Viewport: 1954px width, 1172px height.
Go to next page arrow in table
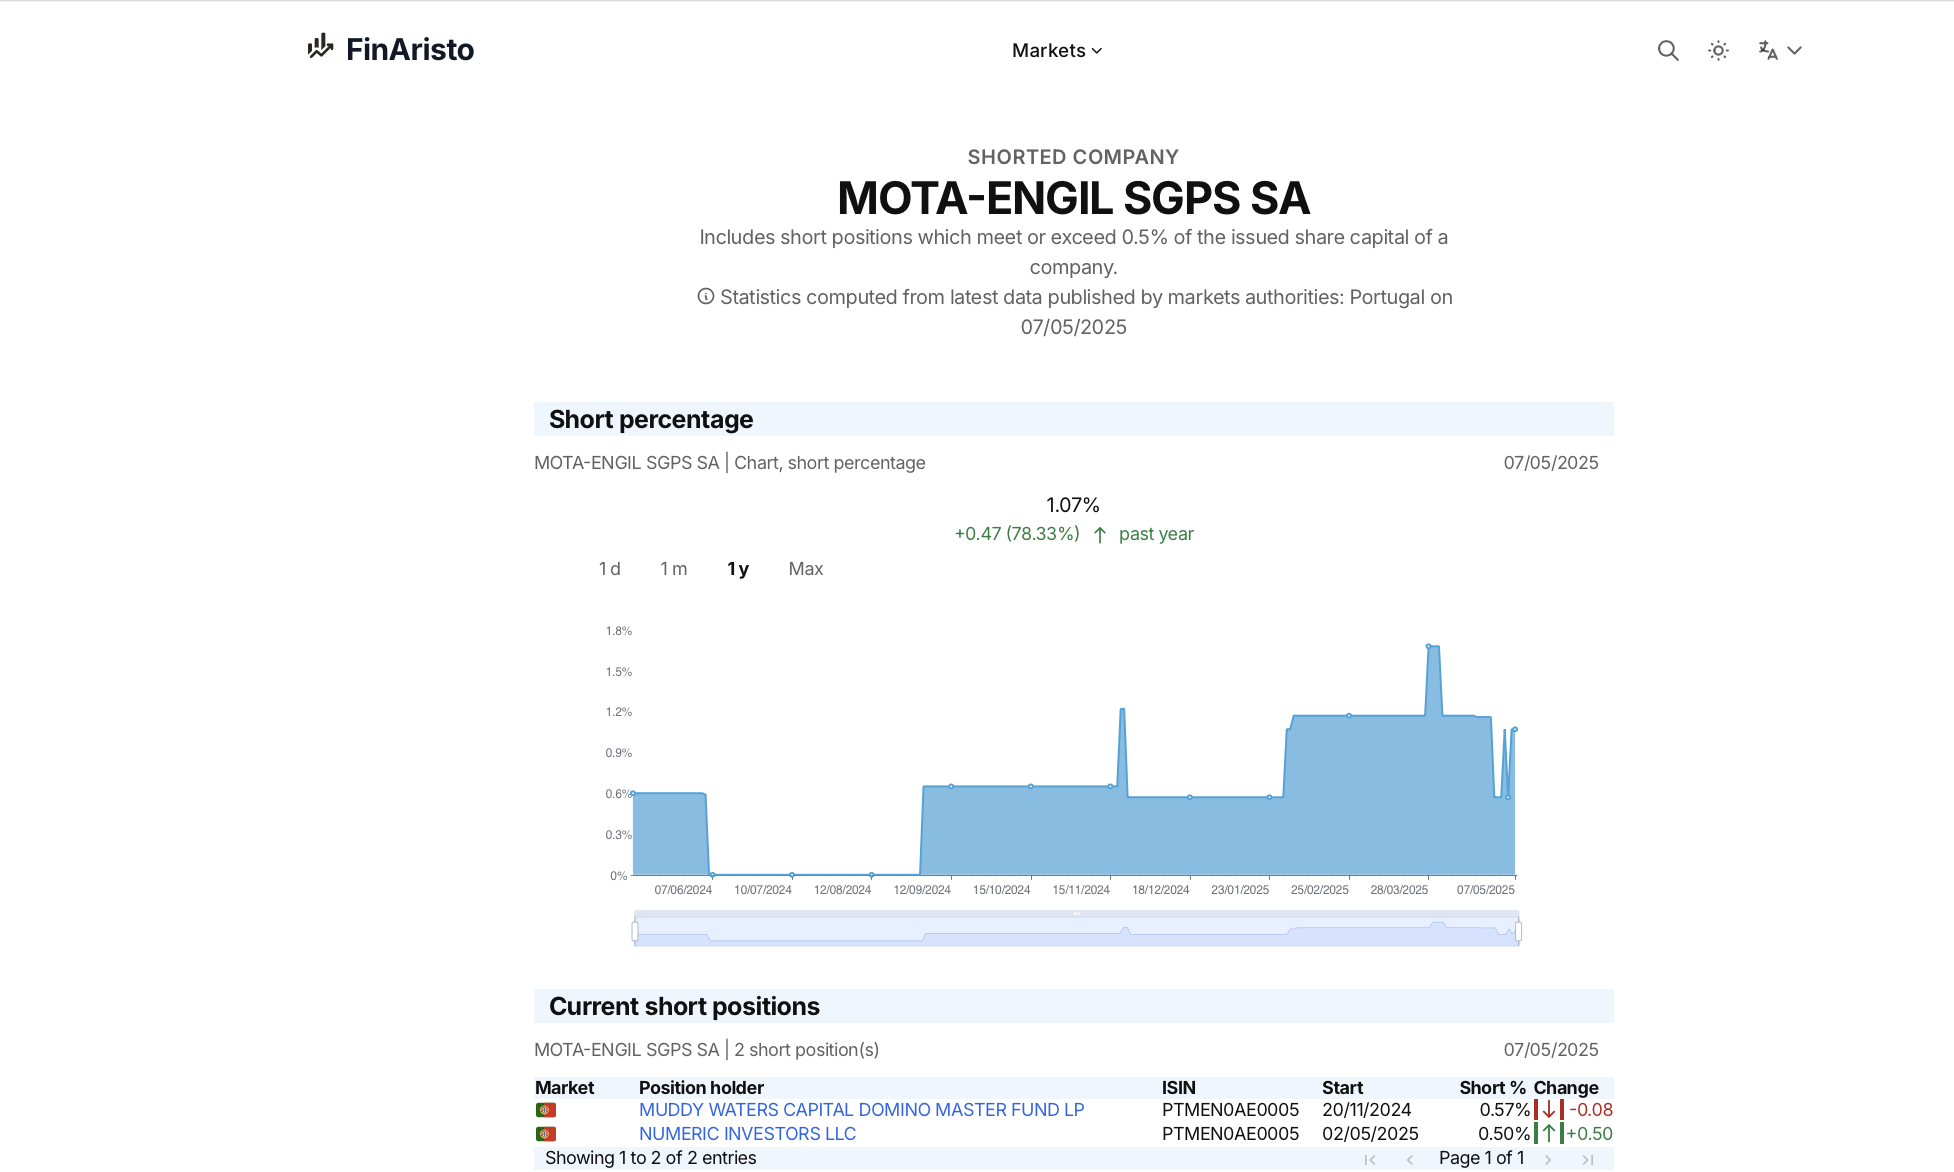tap(1548, 1159)
